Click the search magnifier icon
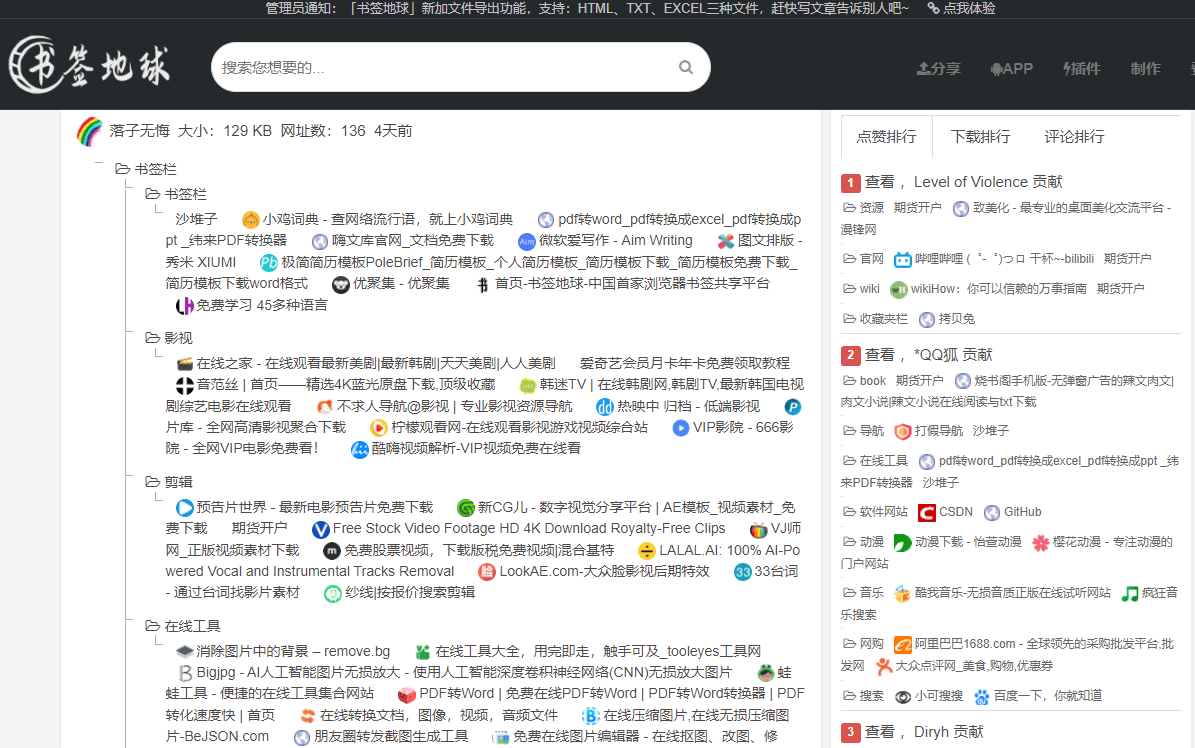This screenshot has width=1195, height=748. pyautogui.click(x=686, y=66)
